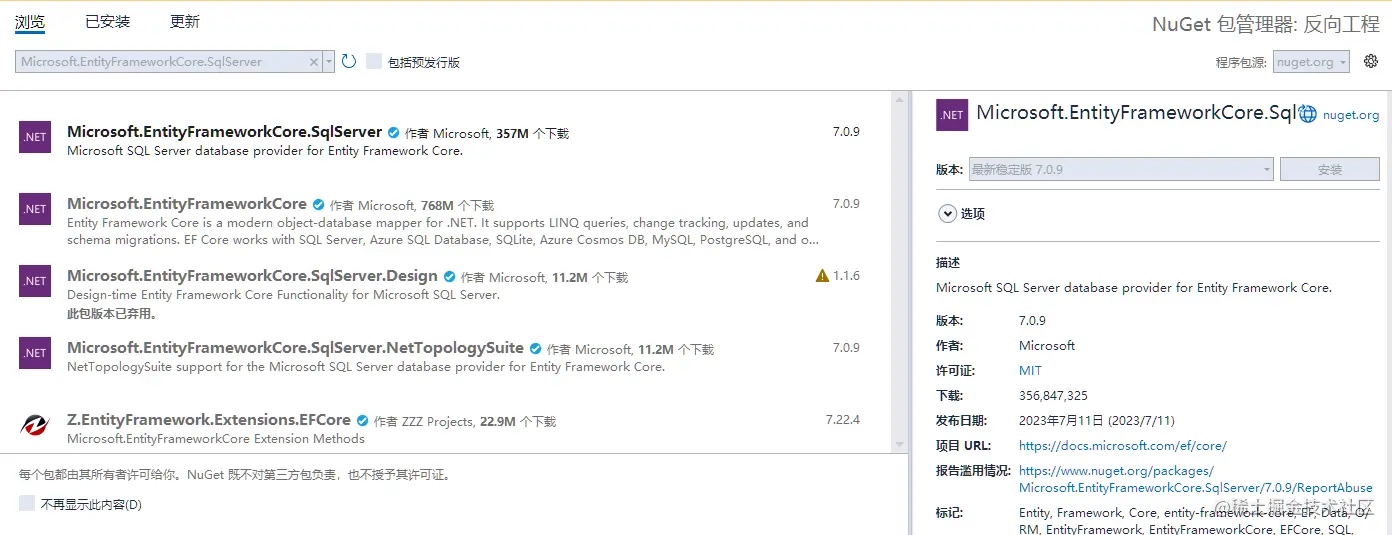Clear the search box with the X icon
The height and width of the screenshot is (535, 1392).
coord(313,62)
